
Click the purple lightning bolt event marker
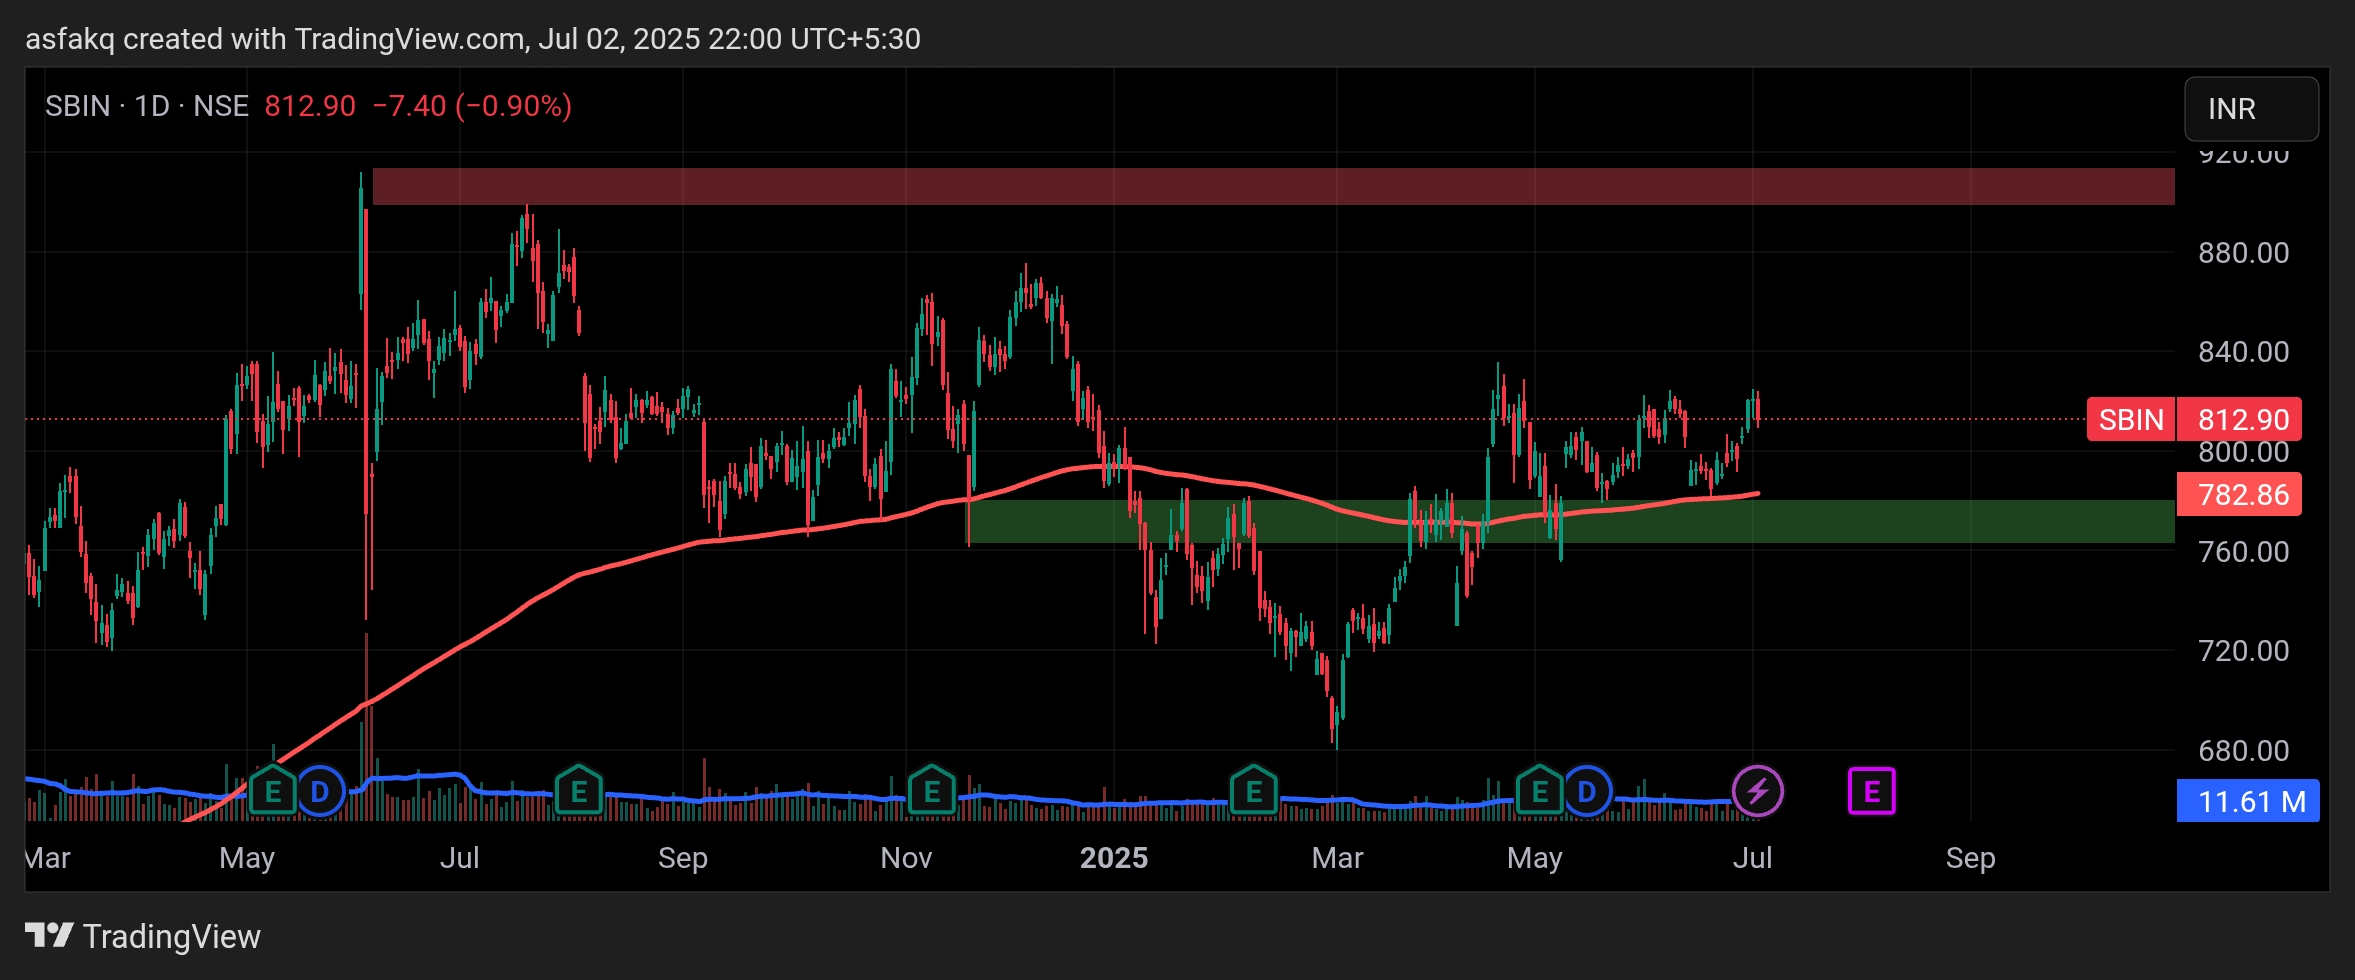tap(1757, 792)
